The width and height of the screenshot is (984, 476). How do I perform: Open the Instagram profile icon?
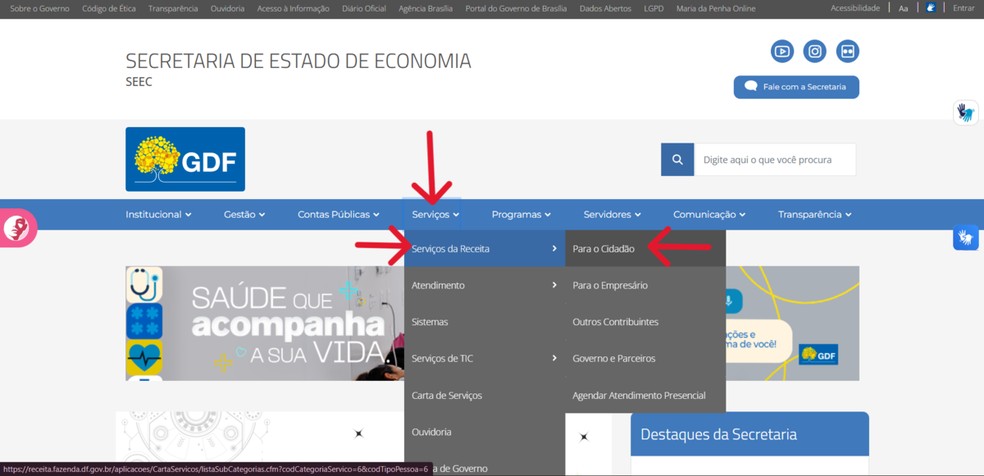pyautogui.click(x=815, y=51)
